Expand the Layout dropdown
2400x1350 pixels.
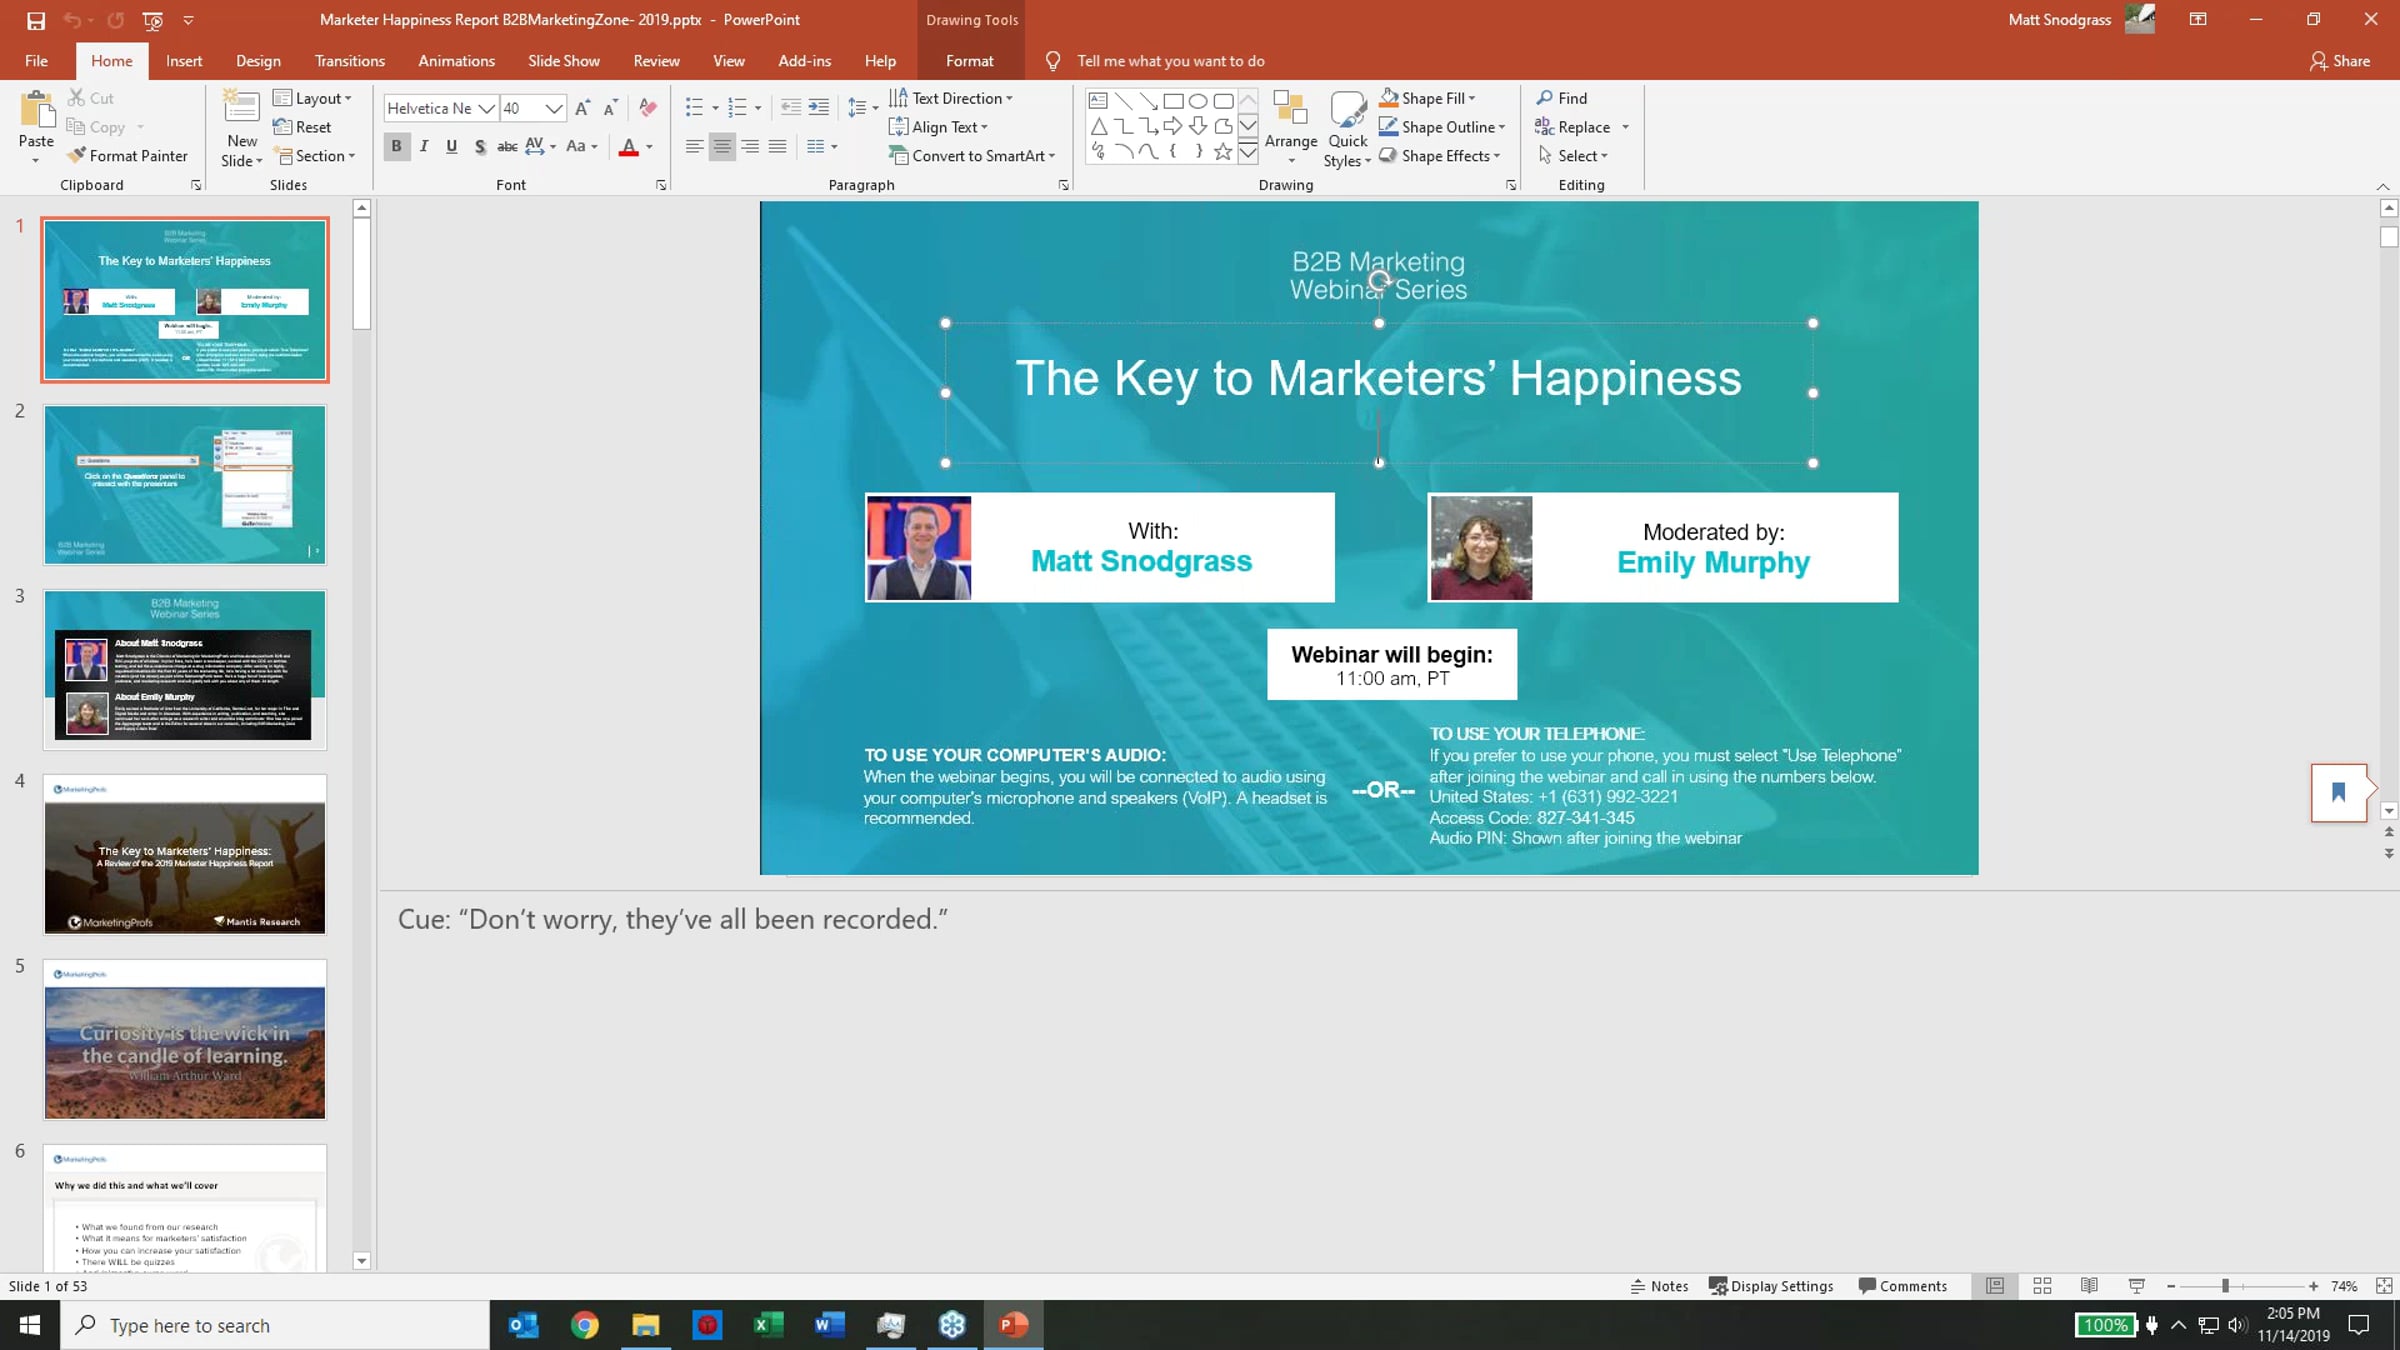pyautogui.click(x=347, y=98)
